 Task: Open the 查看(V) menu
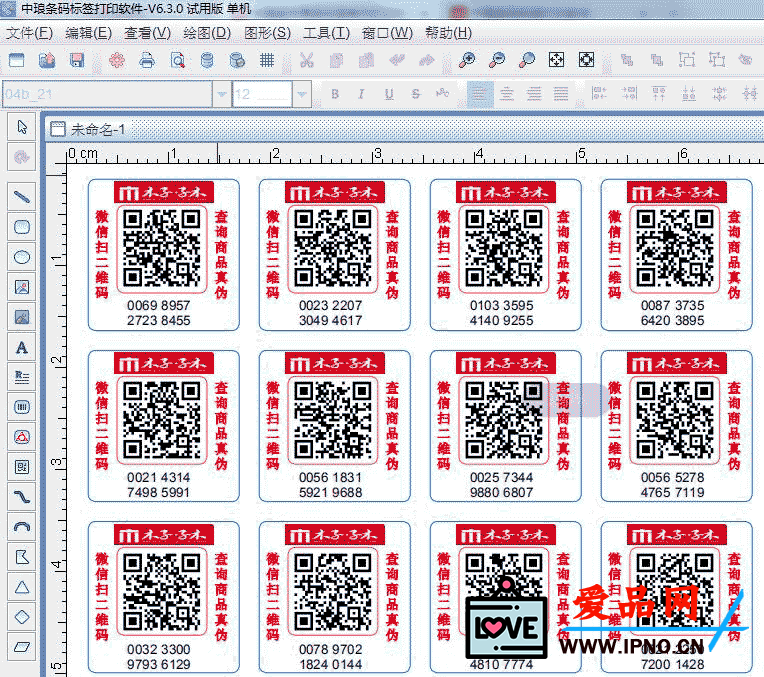148,33
